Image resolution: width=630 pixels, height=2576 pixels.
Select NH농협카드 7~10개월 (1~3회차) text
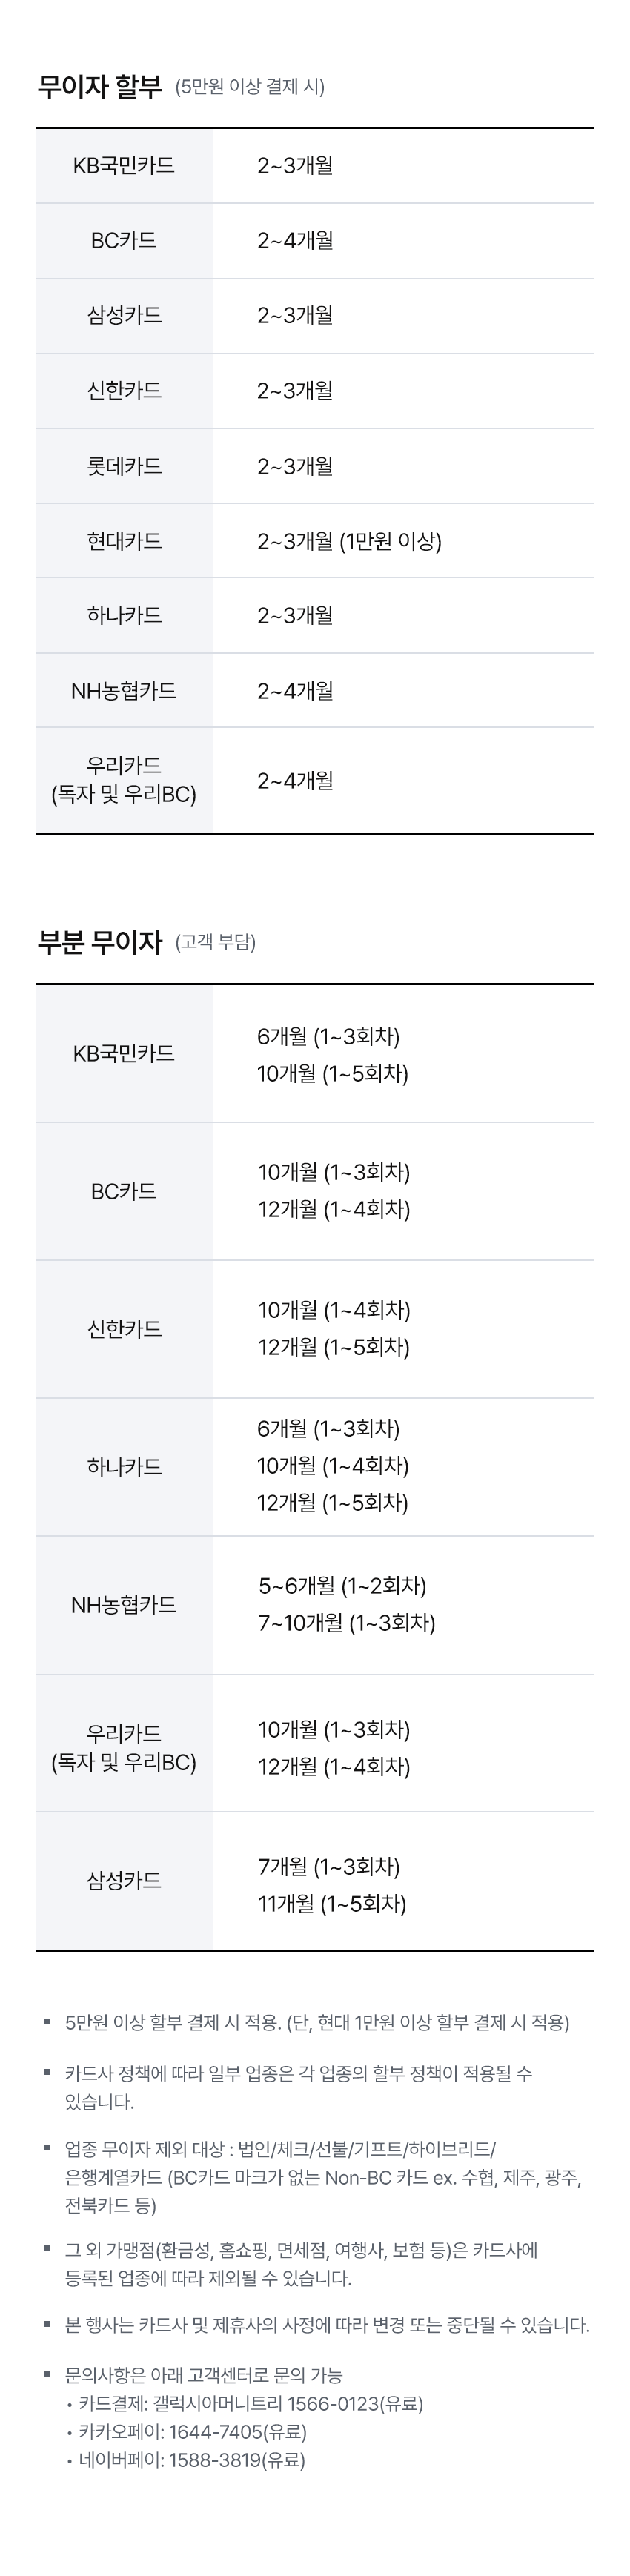click(347, 1622)
